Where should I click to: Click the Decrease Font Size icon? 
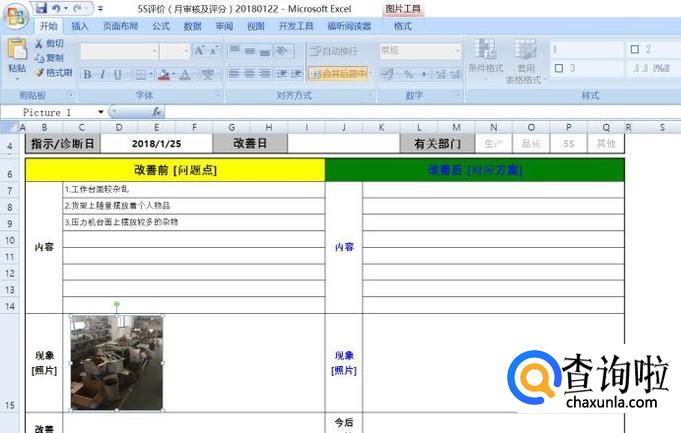214,51
